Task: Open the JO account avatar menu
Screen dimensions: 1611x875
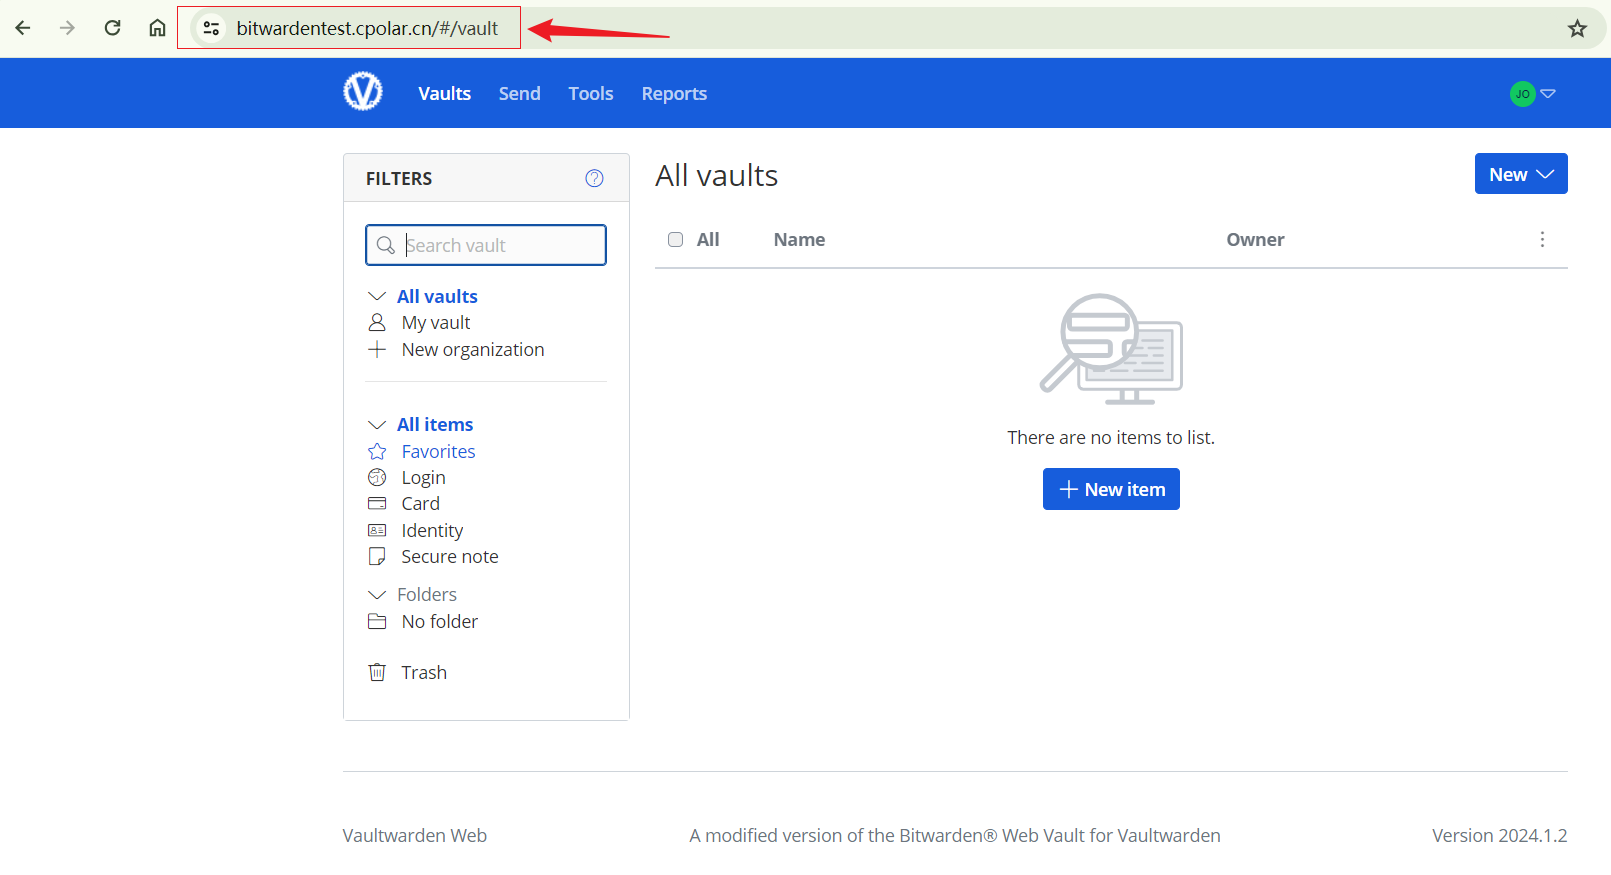Action: (1532, 94)
